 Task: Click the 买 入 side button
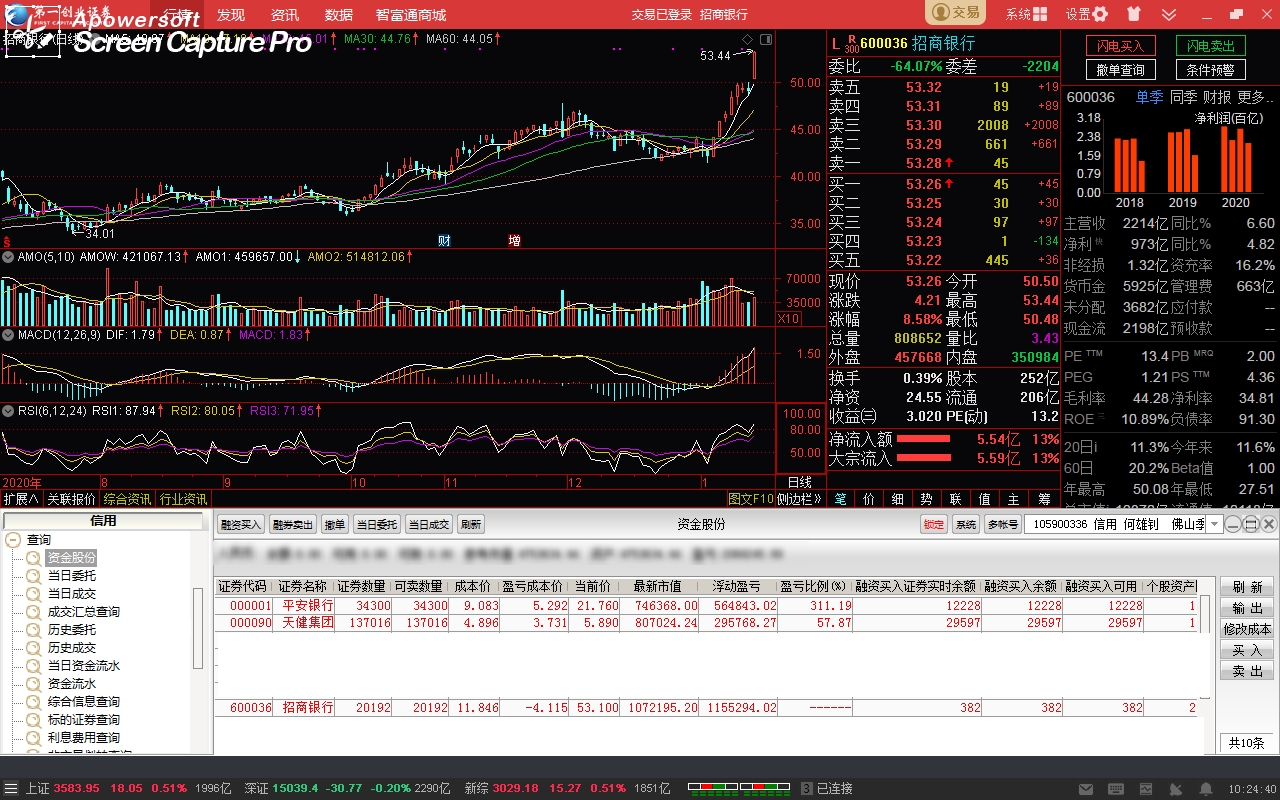point(1247,650)
